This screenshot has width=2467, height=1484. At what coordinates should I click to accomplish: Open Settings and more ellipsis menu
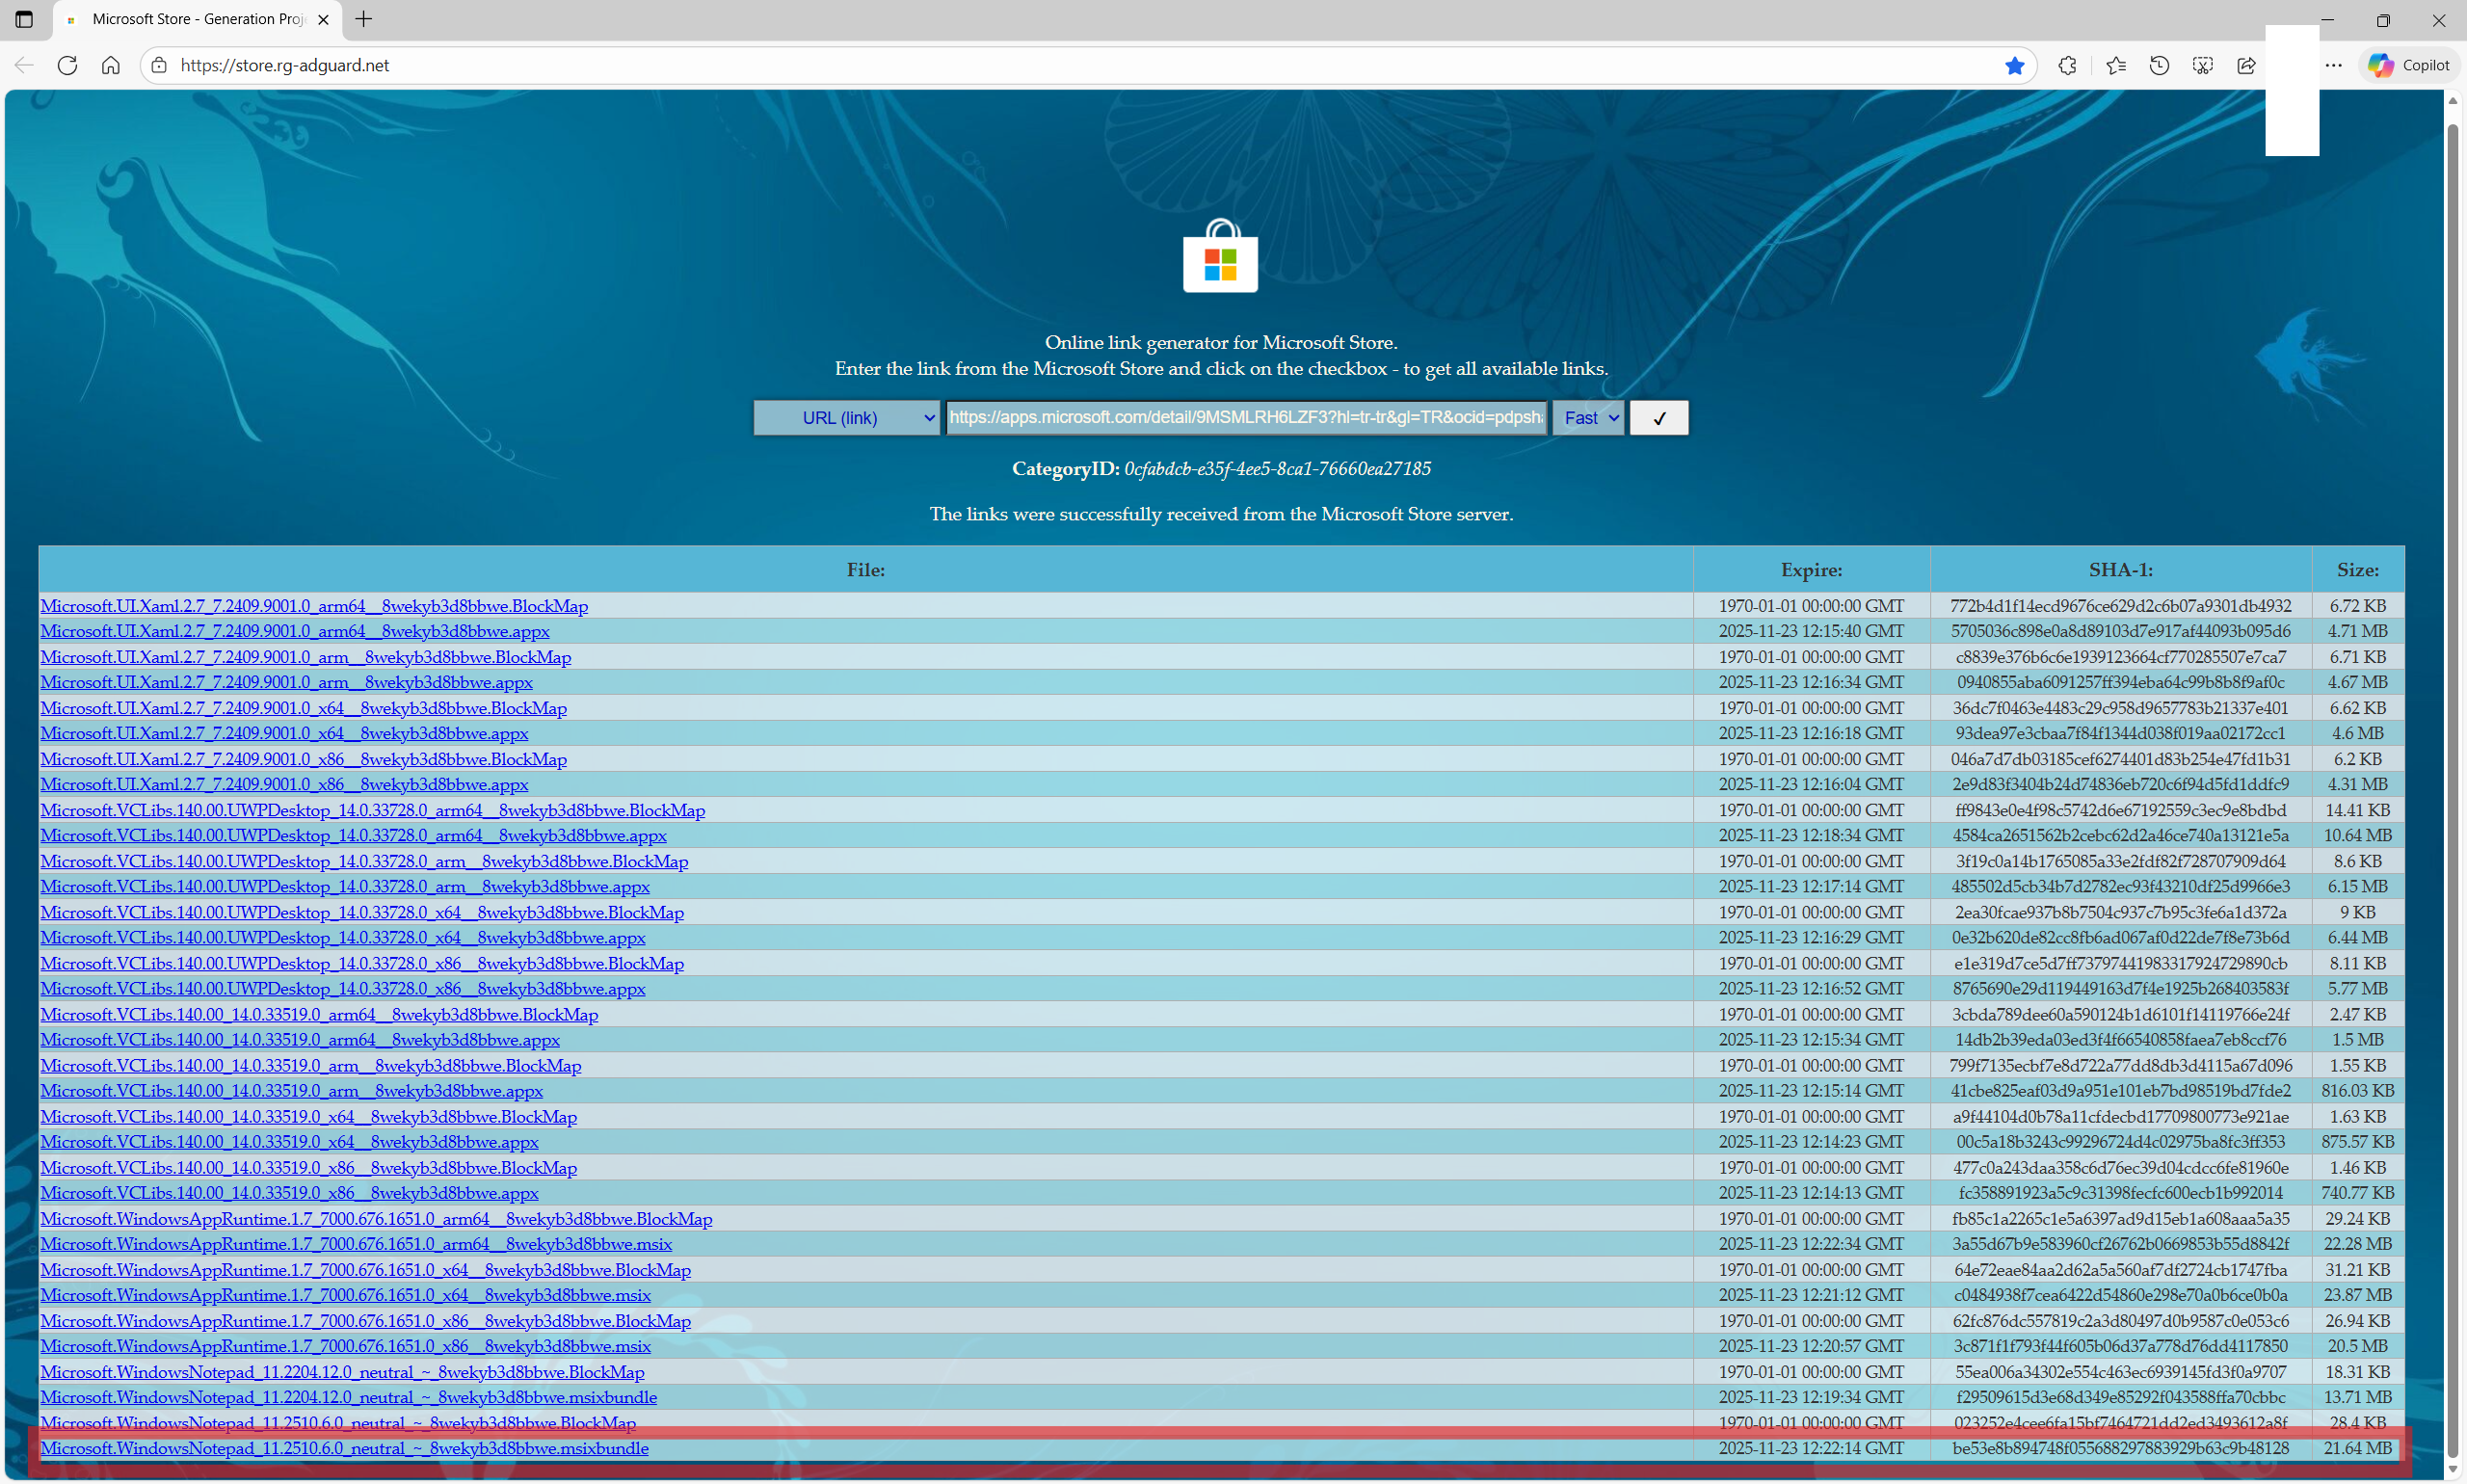tap(2333, 65)
